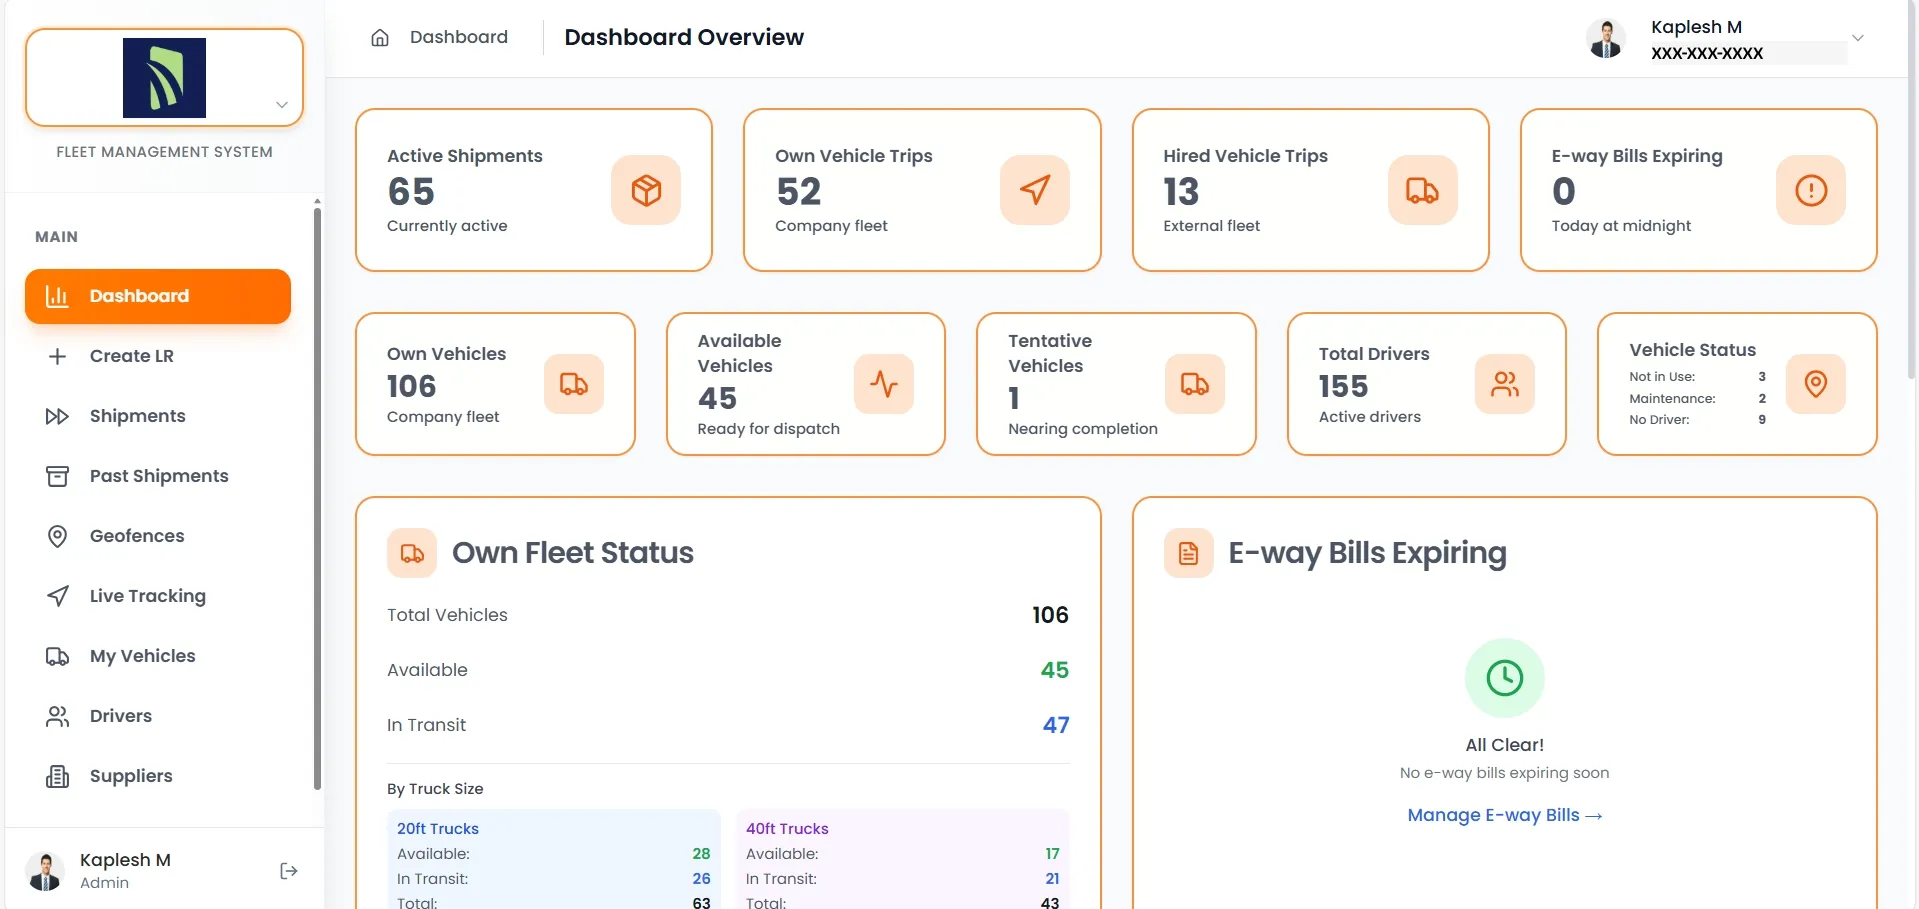Go to Live Tracking in sidebar

(x=147, y=596)
